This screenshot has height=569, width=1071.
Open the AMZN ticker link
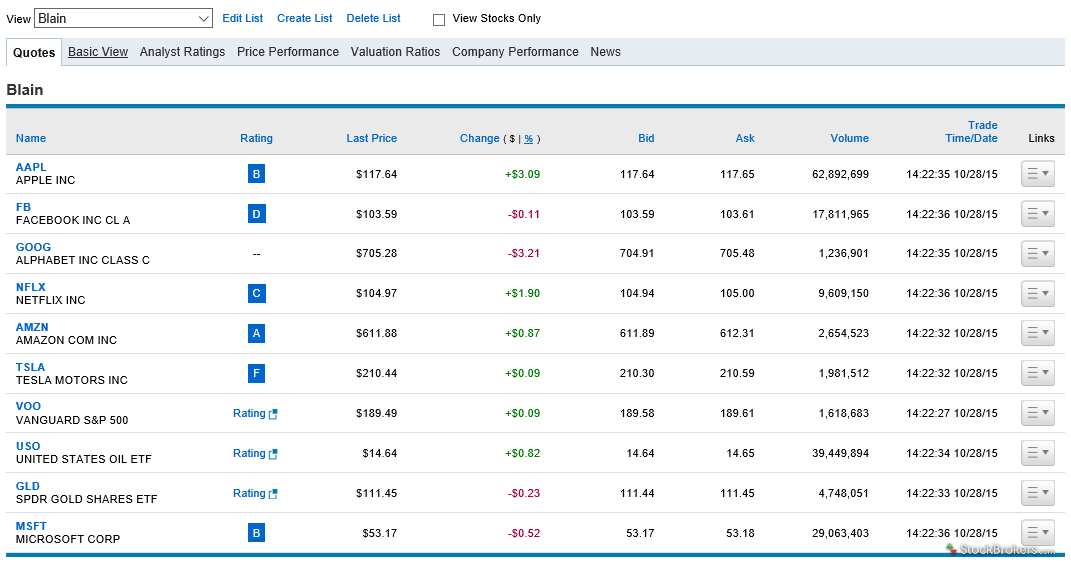[32, 327]
